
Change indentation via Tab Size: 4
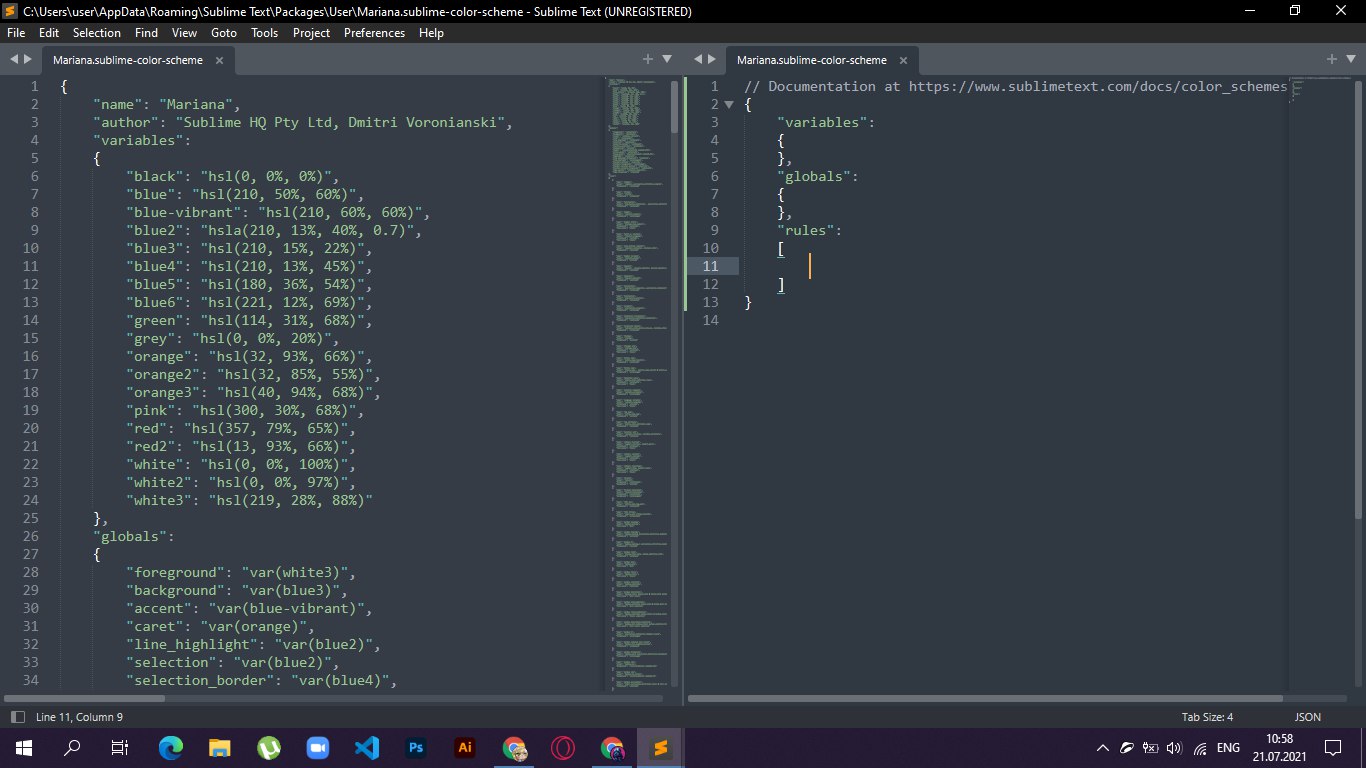1207,717
